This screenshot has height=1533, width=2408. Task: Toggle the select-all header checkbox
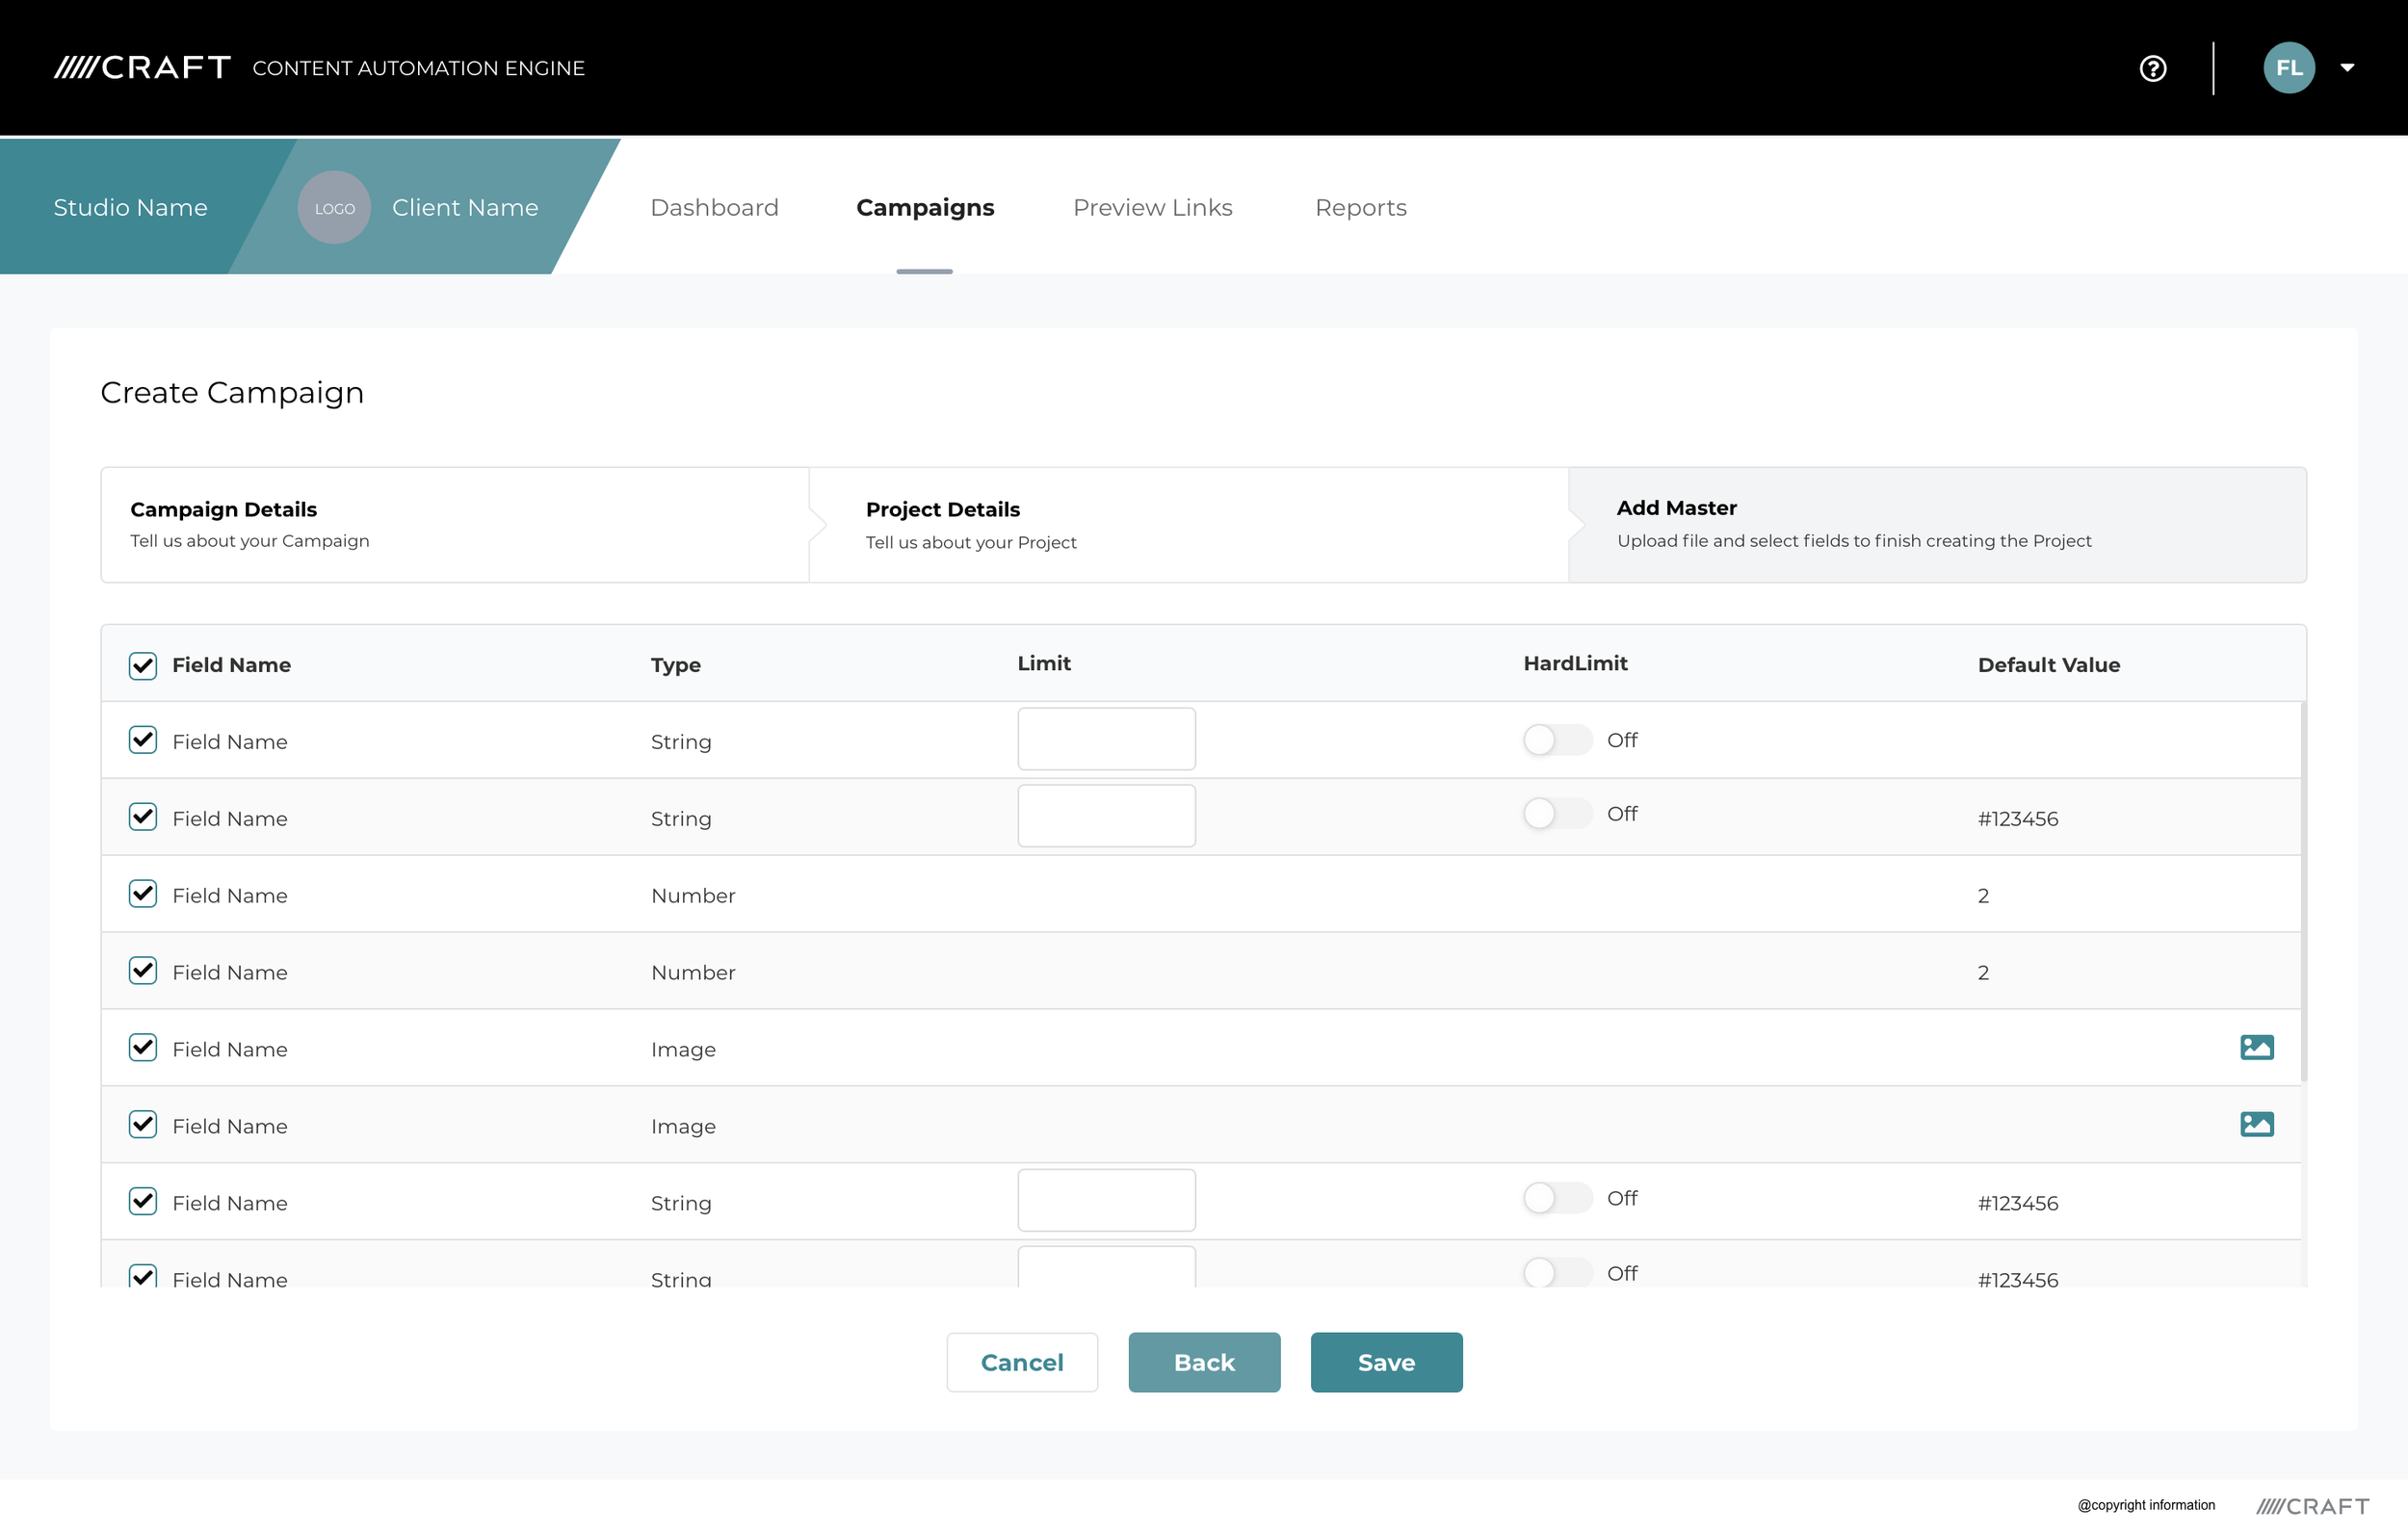coord(143,665)
